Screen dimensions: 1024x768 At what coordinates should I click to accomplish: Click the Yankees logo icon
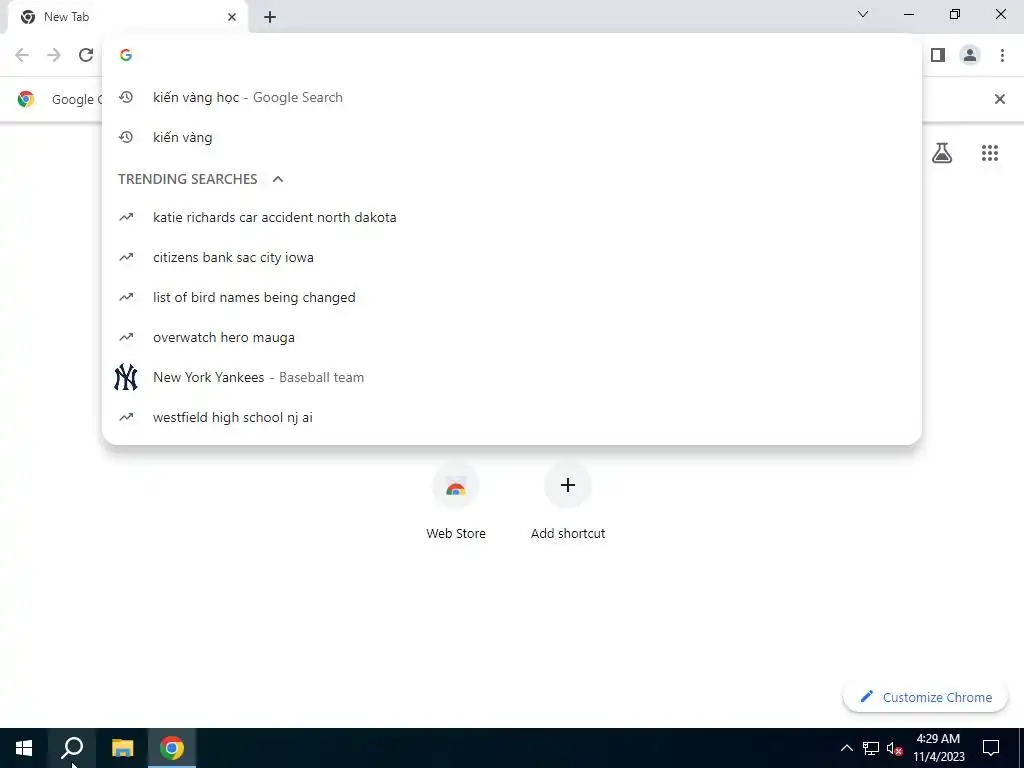pos(126,377)
